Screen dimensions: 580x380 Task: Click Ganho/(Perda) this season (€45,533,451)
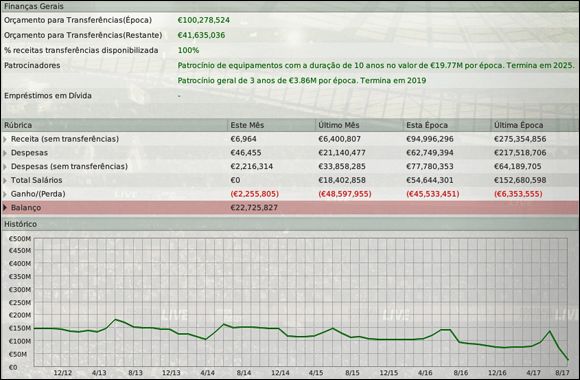pos(433,194)
